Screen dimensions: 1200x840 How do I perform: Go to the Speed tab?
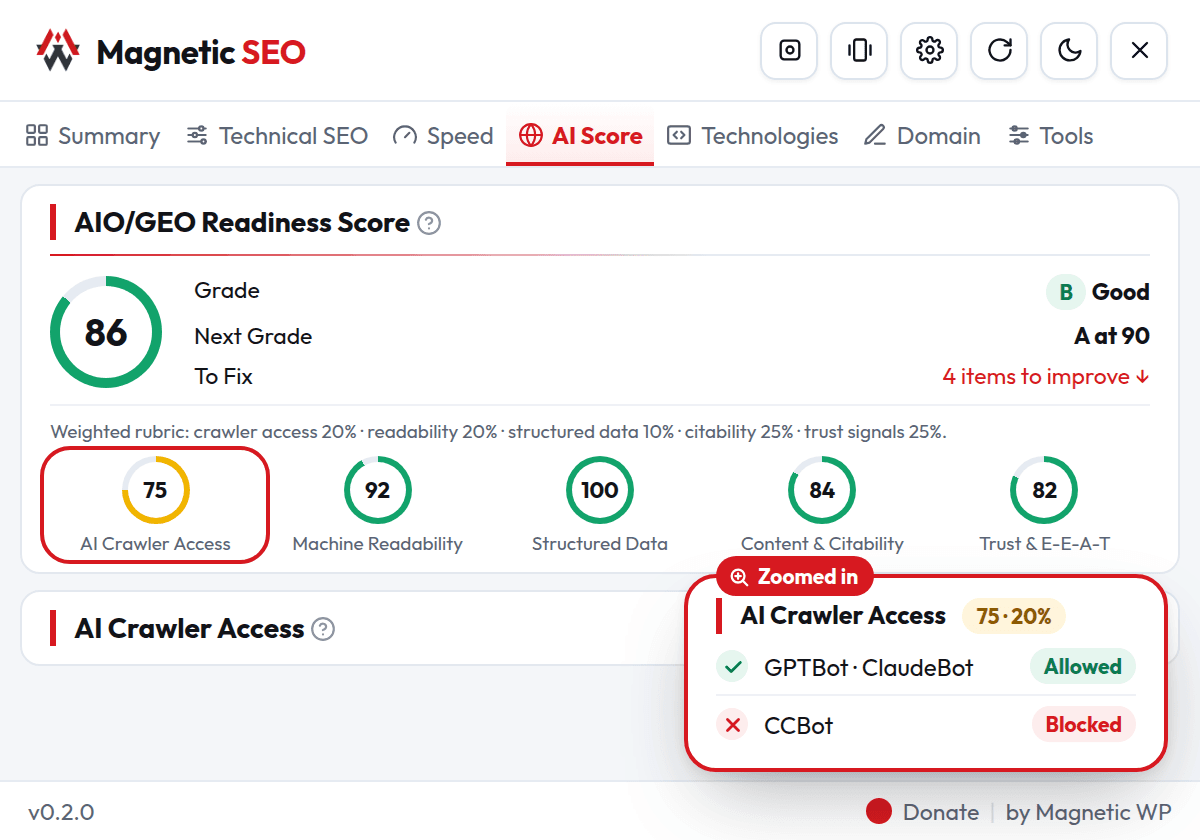[x=443, y=136]
